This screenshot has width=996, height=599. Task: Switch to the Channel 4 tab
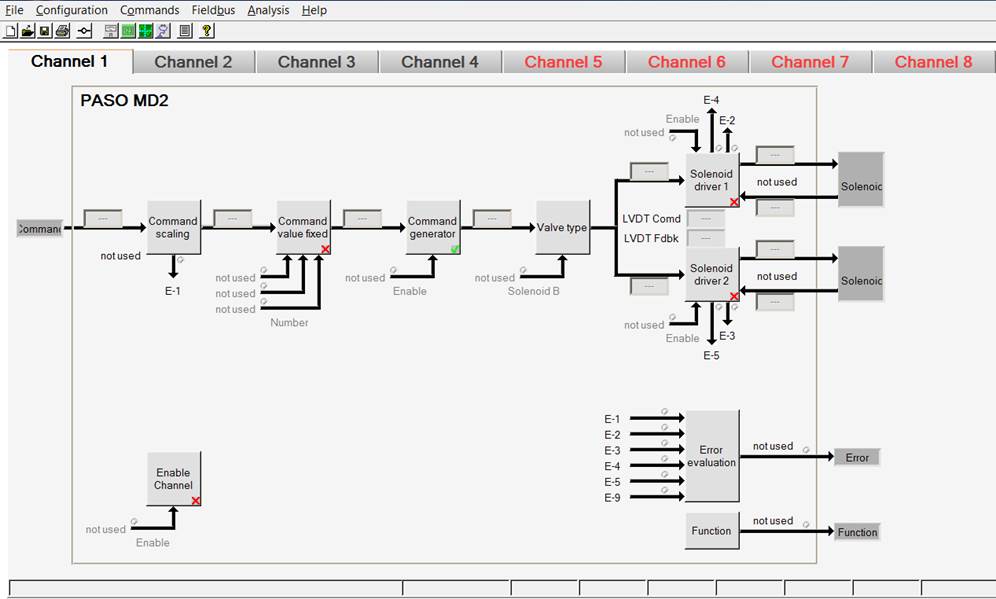[x=440, y=62]
